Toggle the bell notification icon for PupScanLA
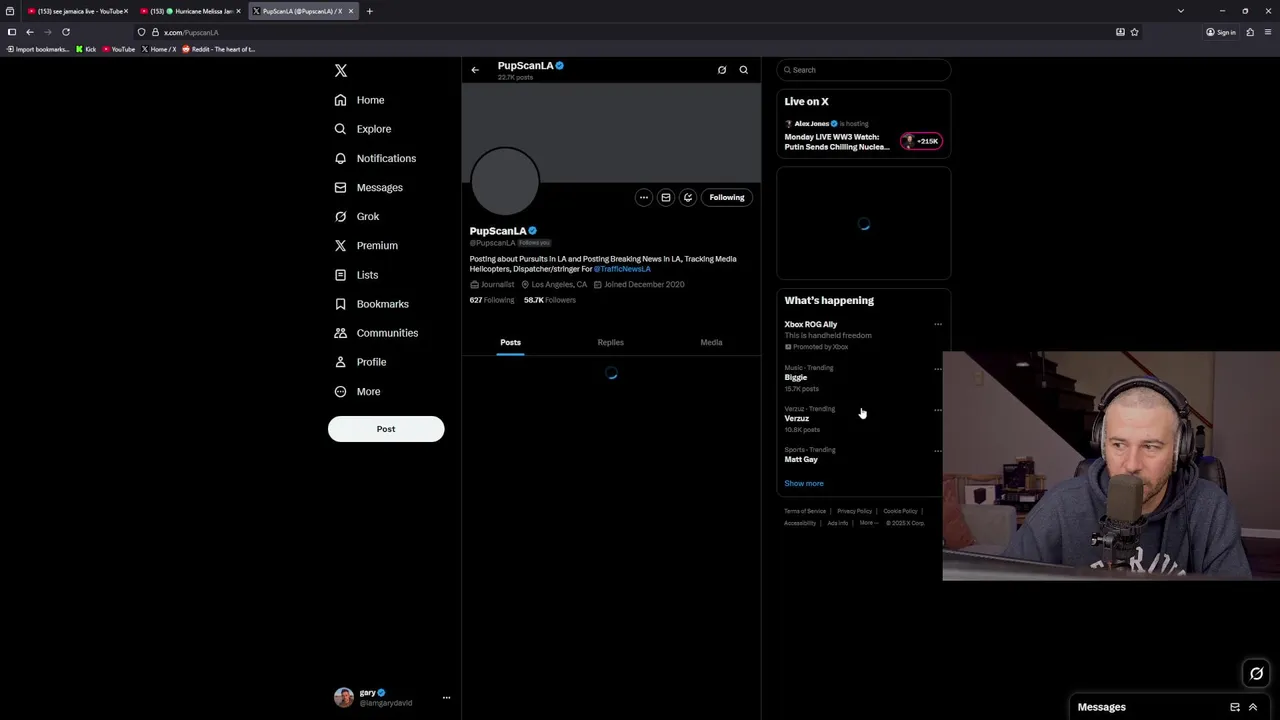1280x720 pixels. [x=688, y=197]
